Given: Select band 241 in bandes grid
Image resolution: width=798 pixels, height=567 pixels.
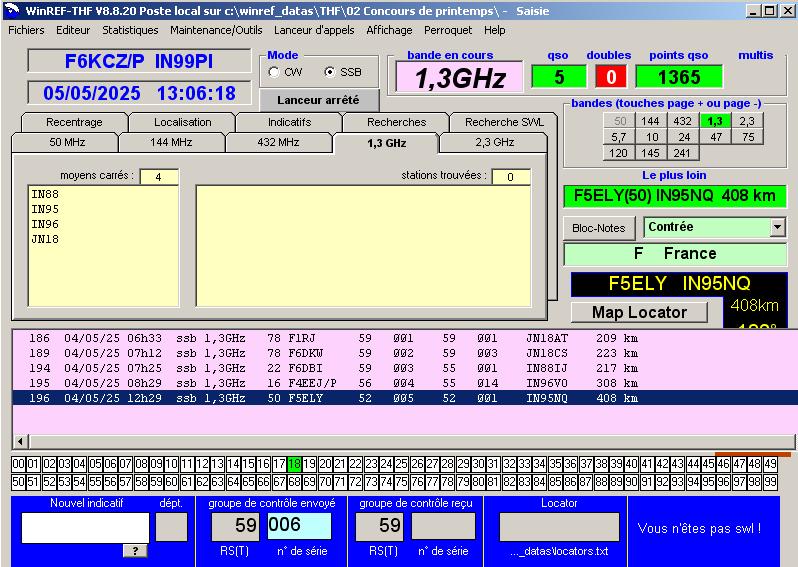Looking at the screenshot, I should pyautogui.click(x=682, y=153).
